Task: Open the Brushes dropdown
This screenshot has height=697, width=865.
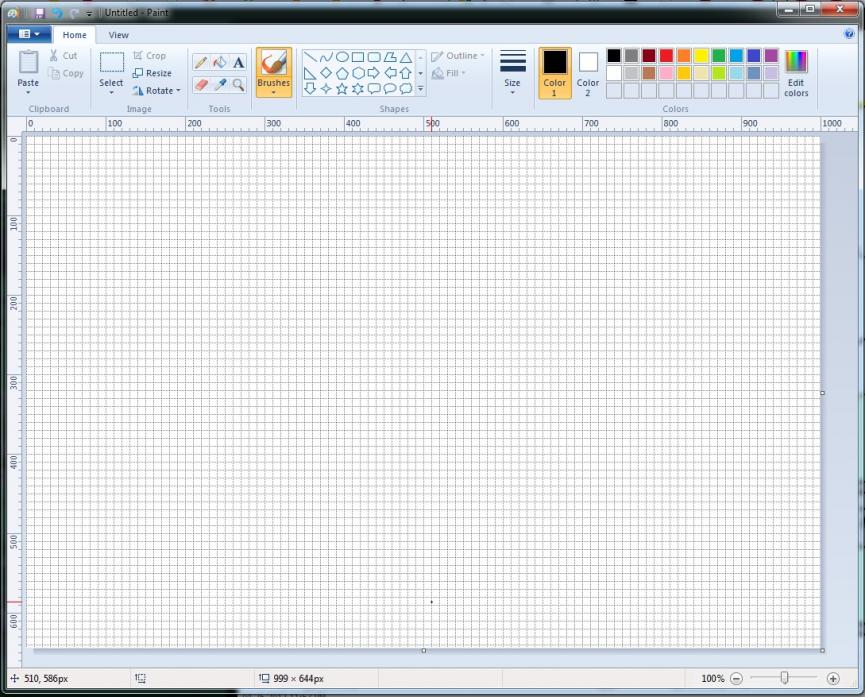Action: click(273, 92)
